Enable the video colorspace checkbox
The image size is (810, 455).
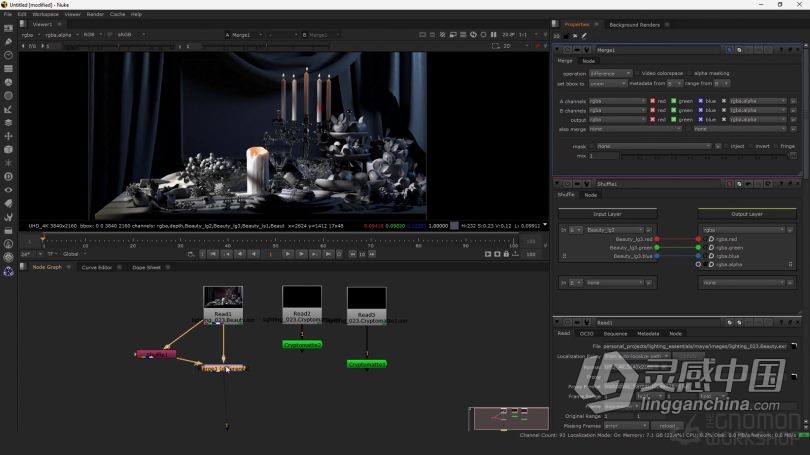tap(637, 73)
